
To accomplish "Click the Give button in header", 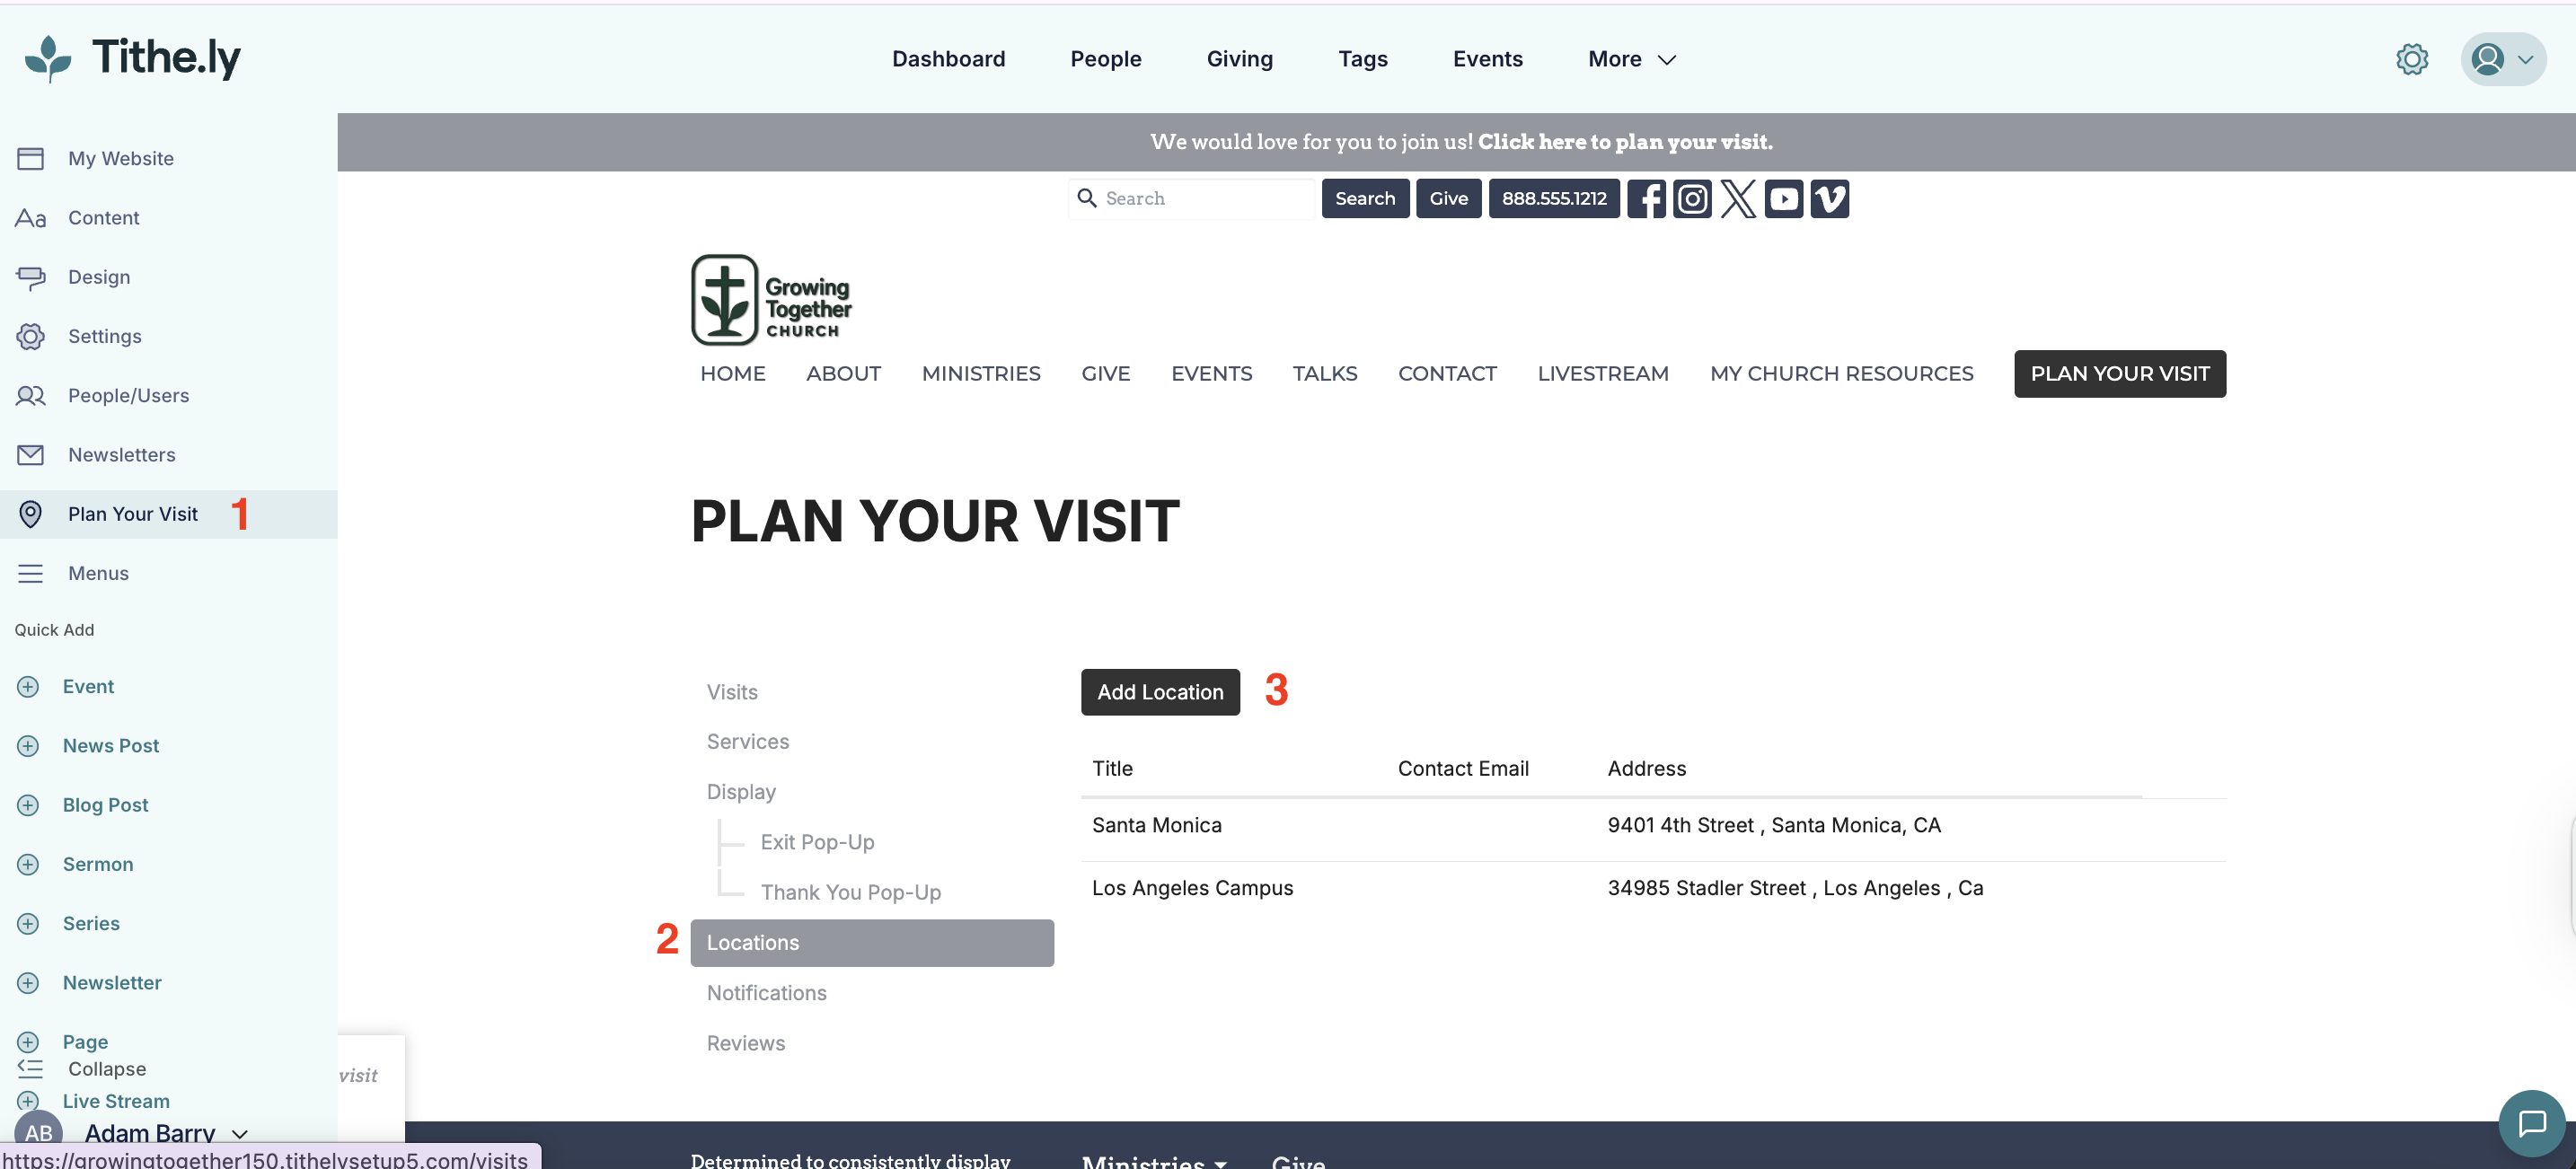I will coord(1448,198).
